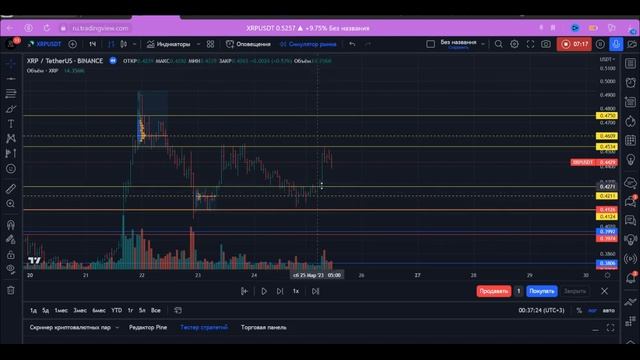Open the Fibonacci retracement tools

(x=11, y=93)
